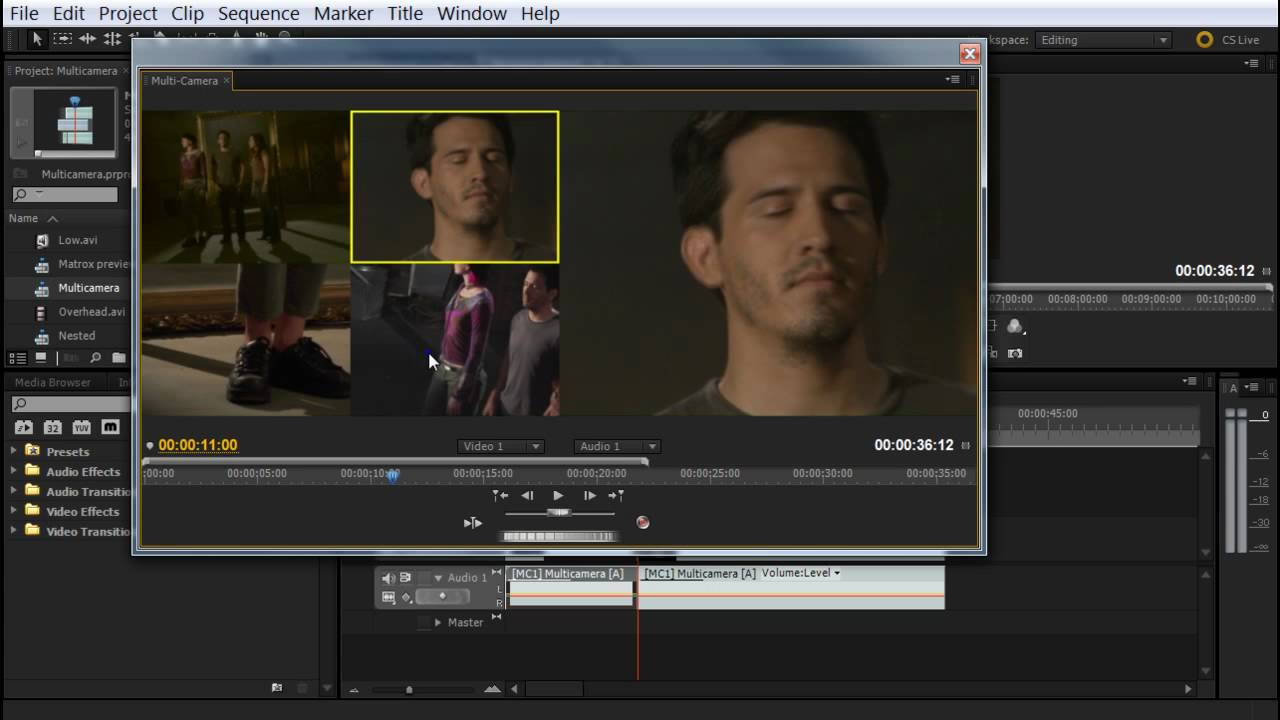Zoom in timeline with large mountain icon
The height and width of the screenshot is (720, 1280).
click(492, 689)
